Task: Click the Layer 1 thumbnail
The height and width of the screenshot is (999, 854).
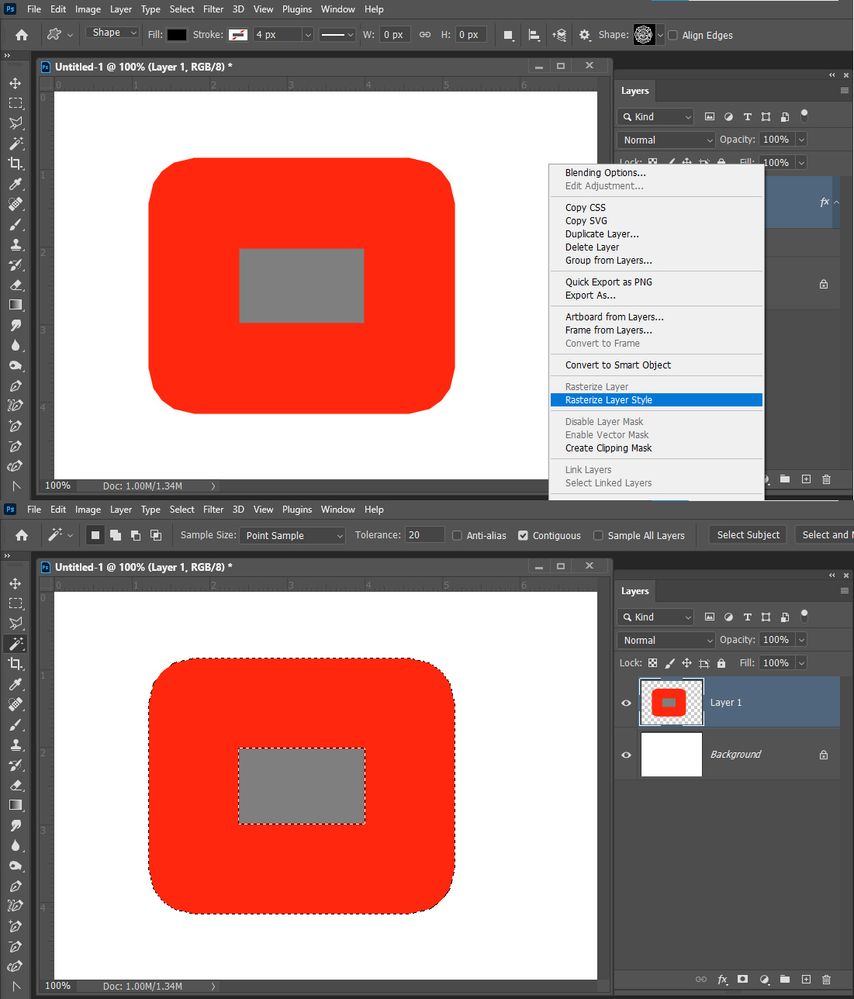Action: [x=671, y=702]
